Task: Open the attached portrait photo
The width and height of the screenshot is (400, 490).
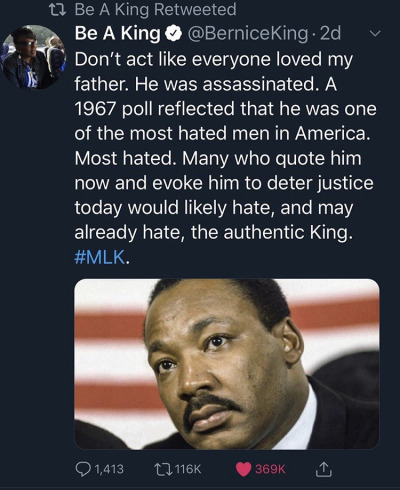Action: [x=227, y=364]
